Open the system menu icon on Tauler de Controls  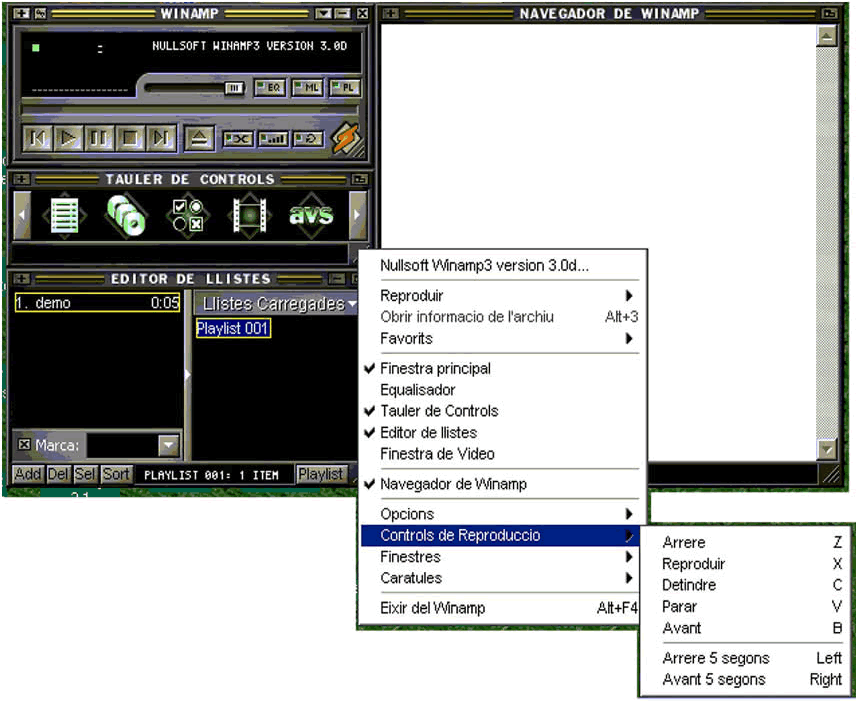pos(22,179)
